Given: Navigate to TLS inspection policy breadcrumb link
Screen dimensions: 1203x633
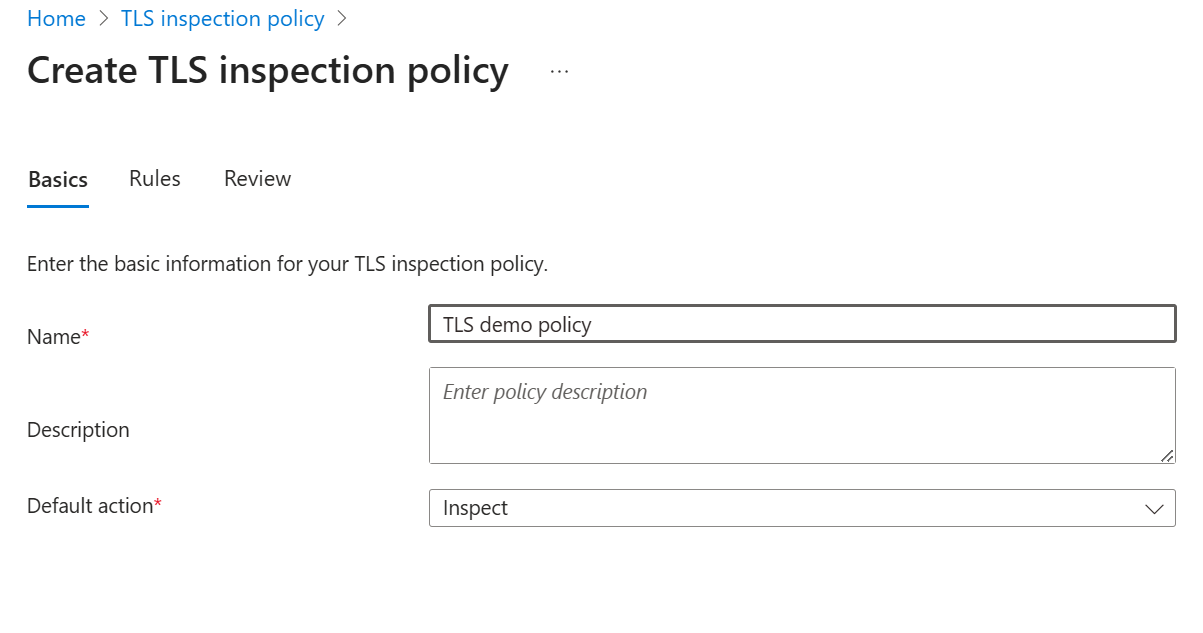Looking at the screenshot, I should 222,19.
